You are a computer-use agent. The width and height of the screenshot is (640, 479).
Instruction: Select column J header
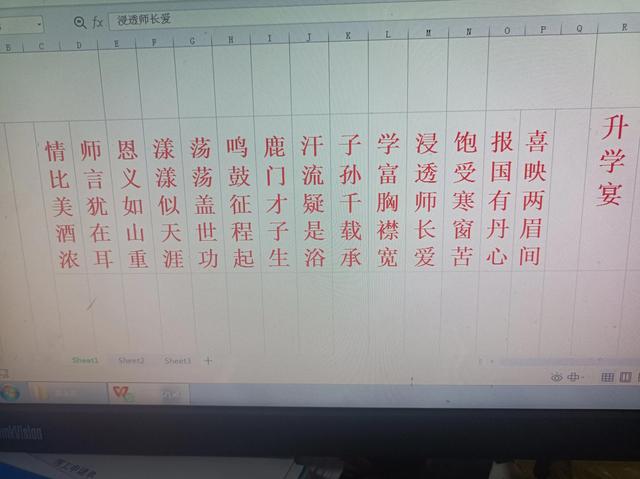[x=309, y=37]
